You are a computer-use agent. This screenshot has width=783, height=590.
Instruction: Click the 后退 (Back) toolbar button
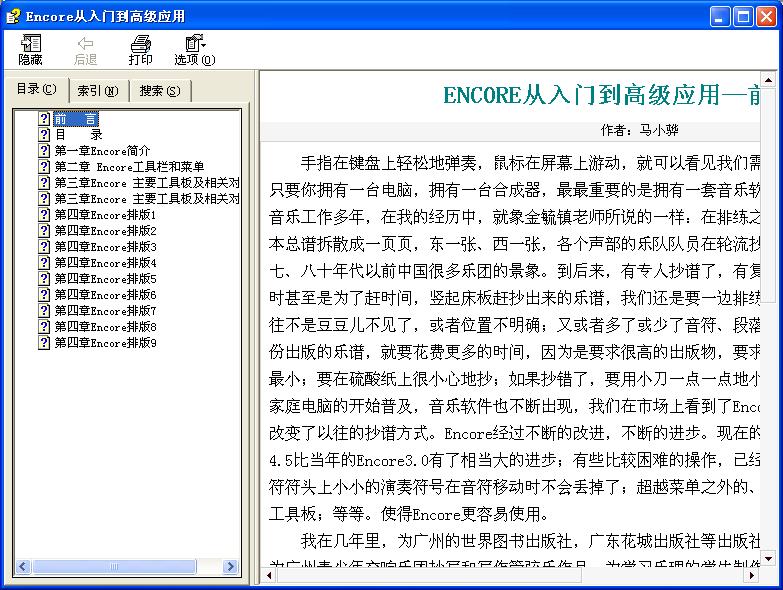pos(85,50)
